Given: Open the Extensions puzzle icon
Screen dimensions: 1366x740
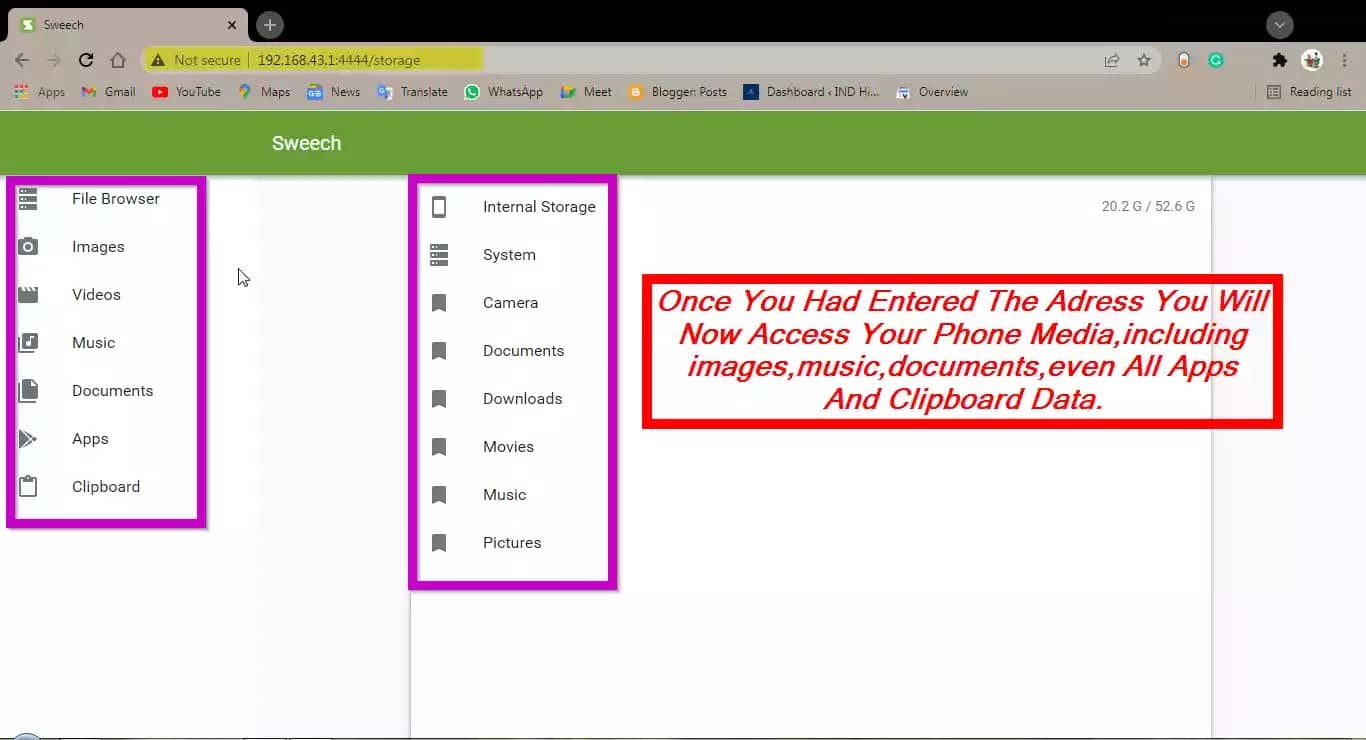Looking at the screenshot, I should coord(1279,60).
